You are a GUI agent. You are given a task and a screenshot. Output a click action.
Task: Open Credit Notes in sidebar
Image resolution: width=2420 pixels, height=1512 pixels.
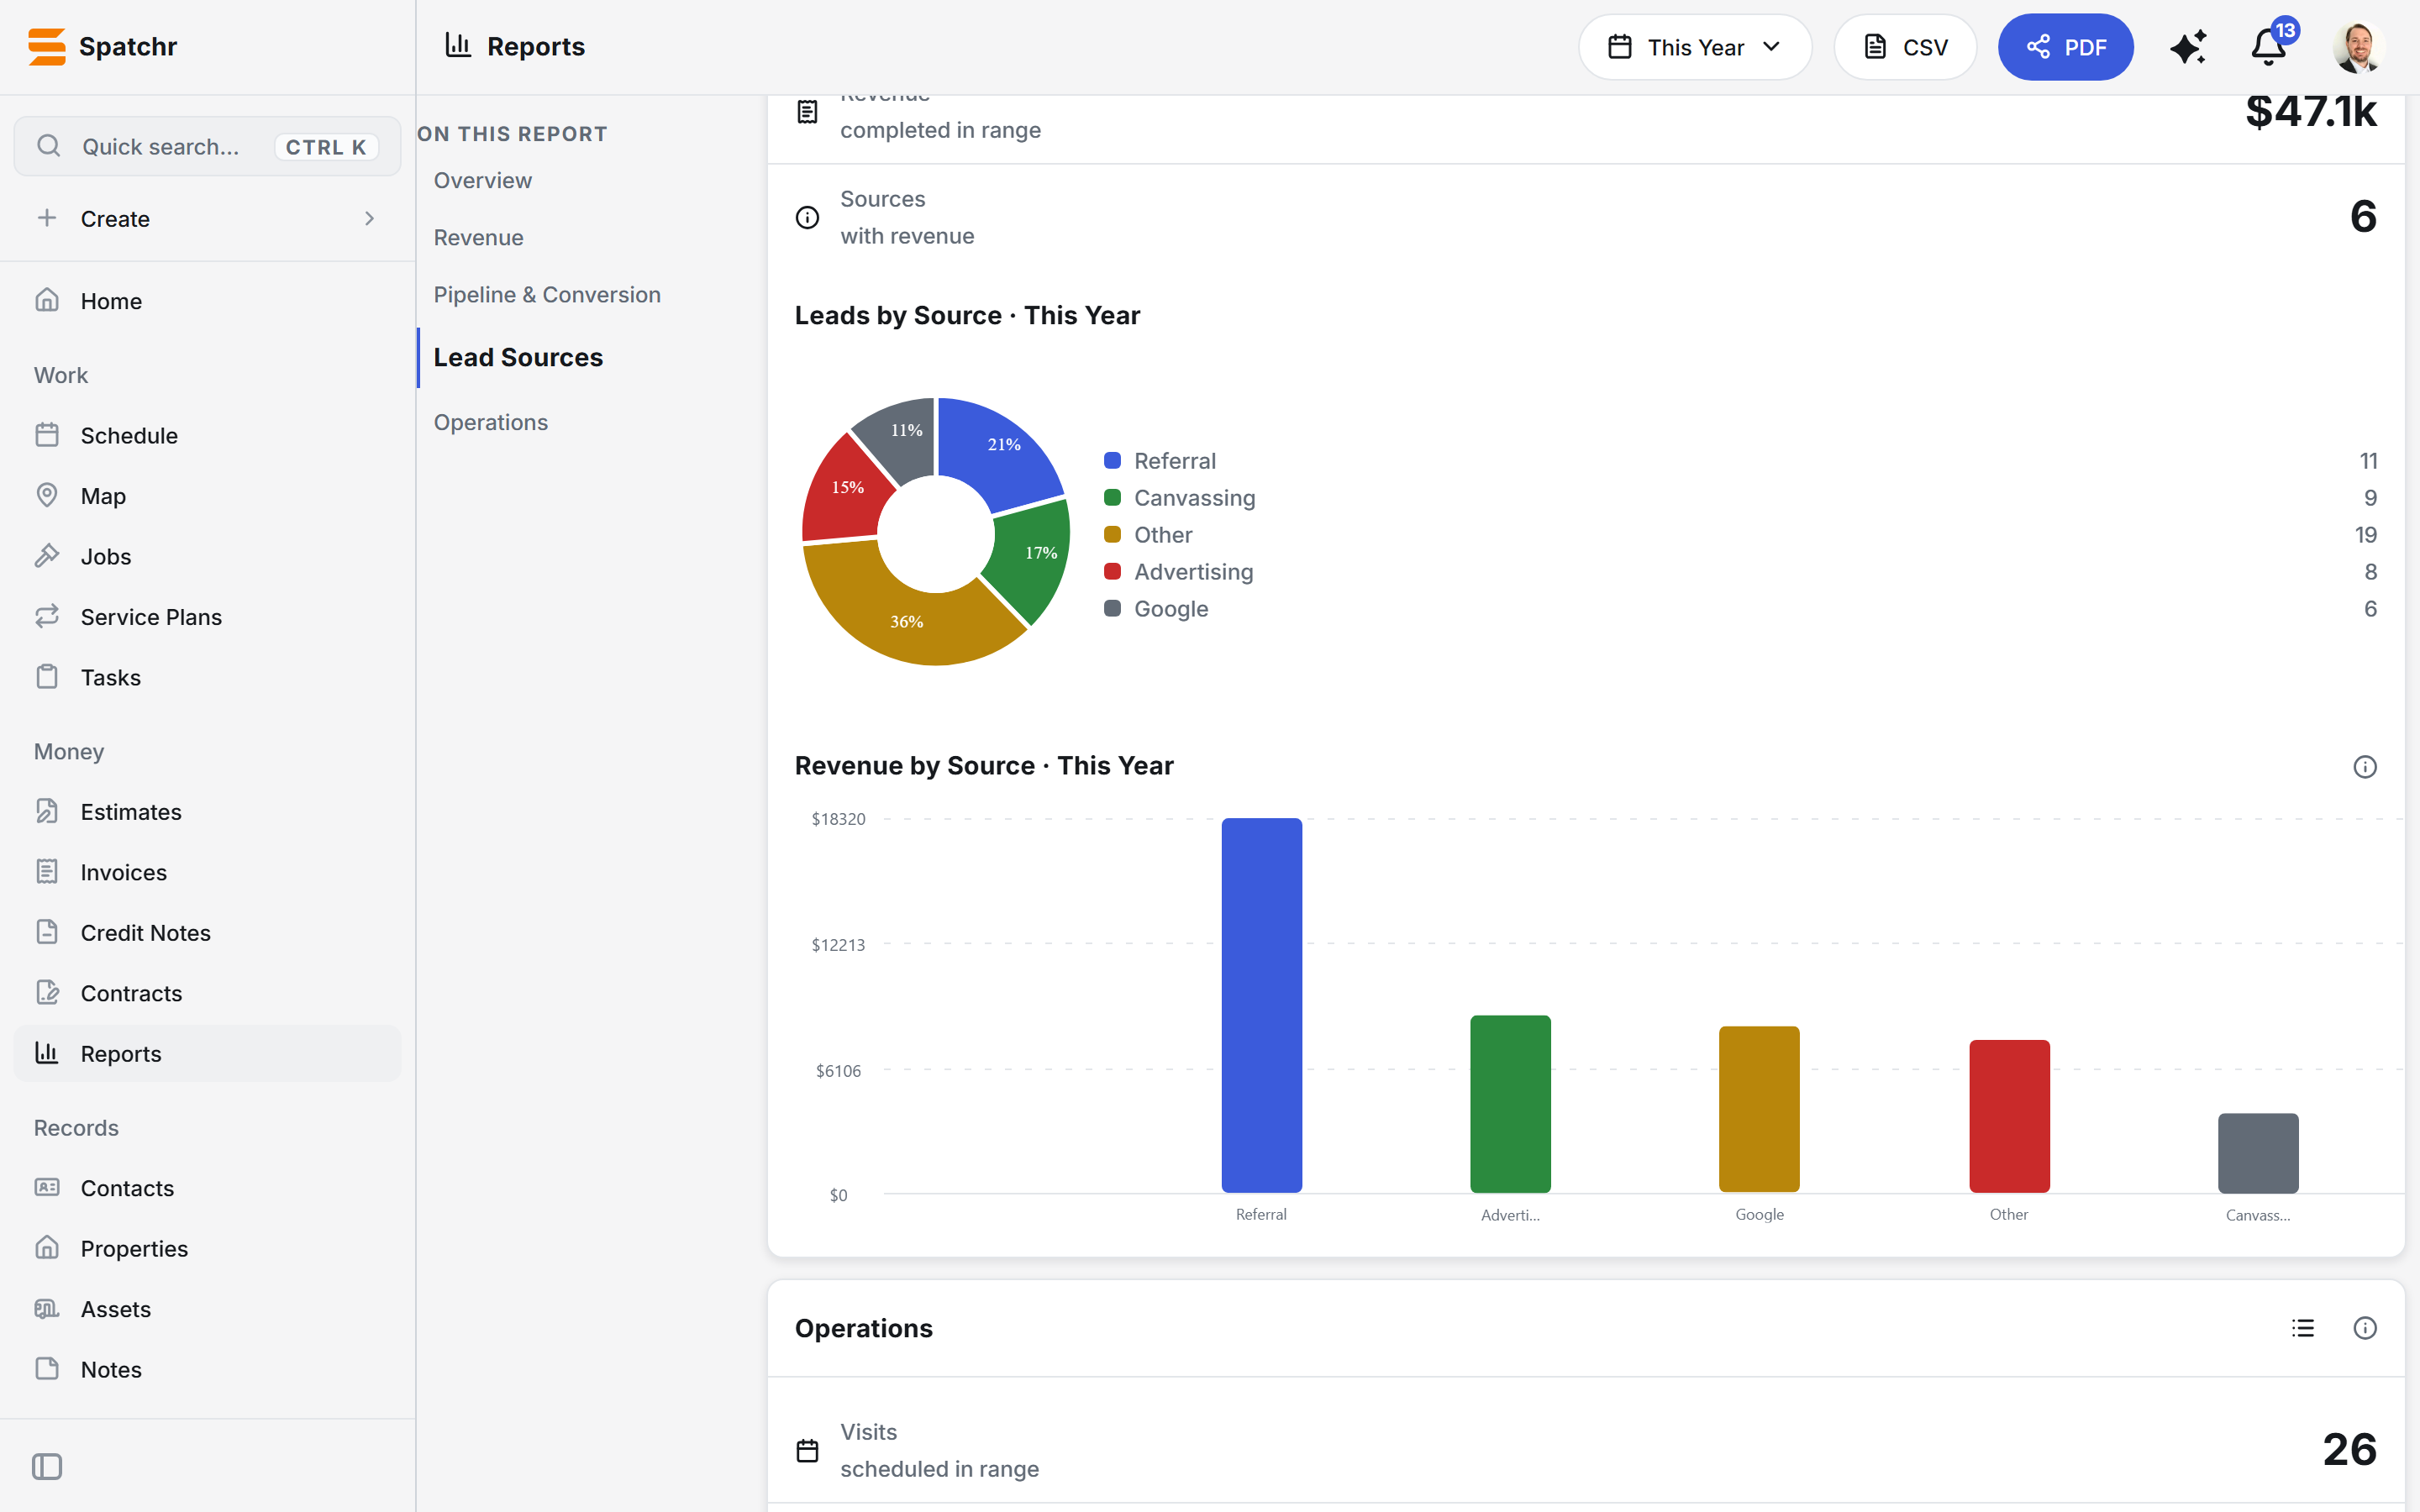tap(207, 932)
